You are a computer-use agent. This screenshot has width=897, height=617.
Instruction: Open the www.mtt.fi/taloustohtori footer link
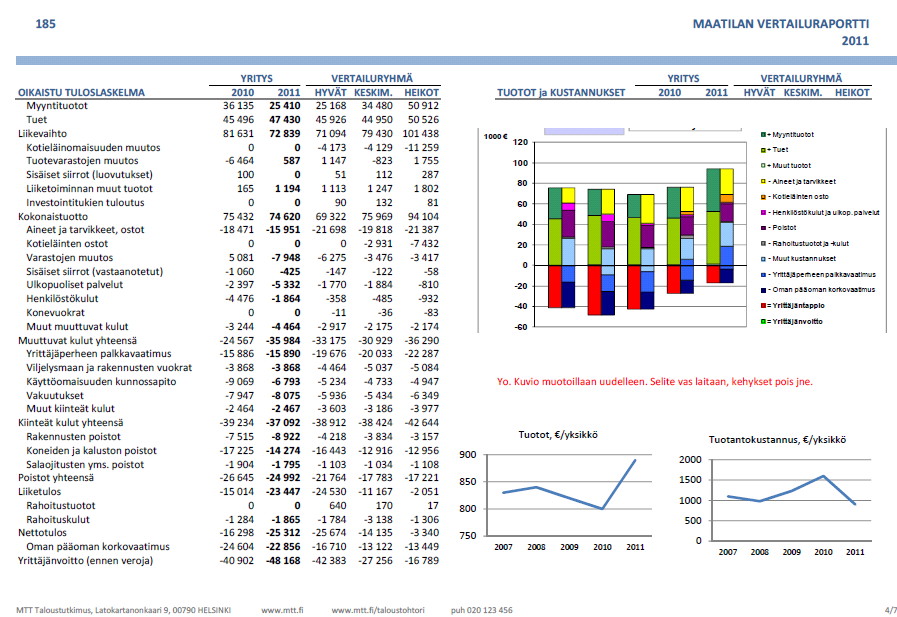tap(378, 610)
